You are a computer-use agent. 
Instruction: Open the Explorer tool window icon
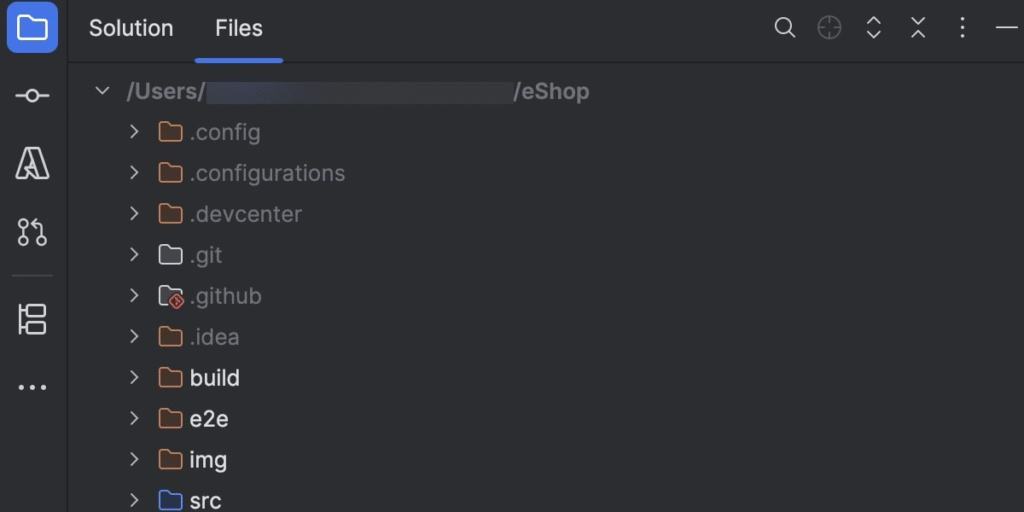(x=32, y=28)
